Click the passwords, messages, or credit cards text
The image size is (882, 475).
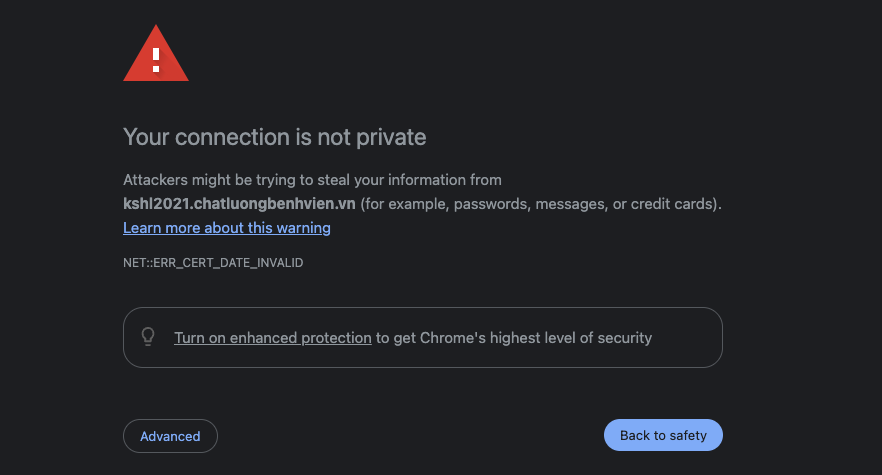click(x=583, y=204)
